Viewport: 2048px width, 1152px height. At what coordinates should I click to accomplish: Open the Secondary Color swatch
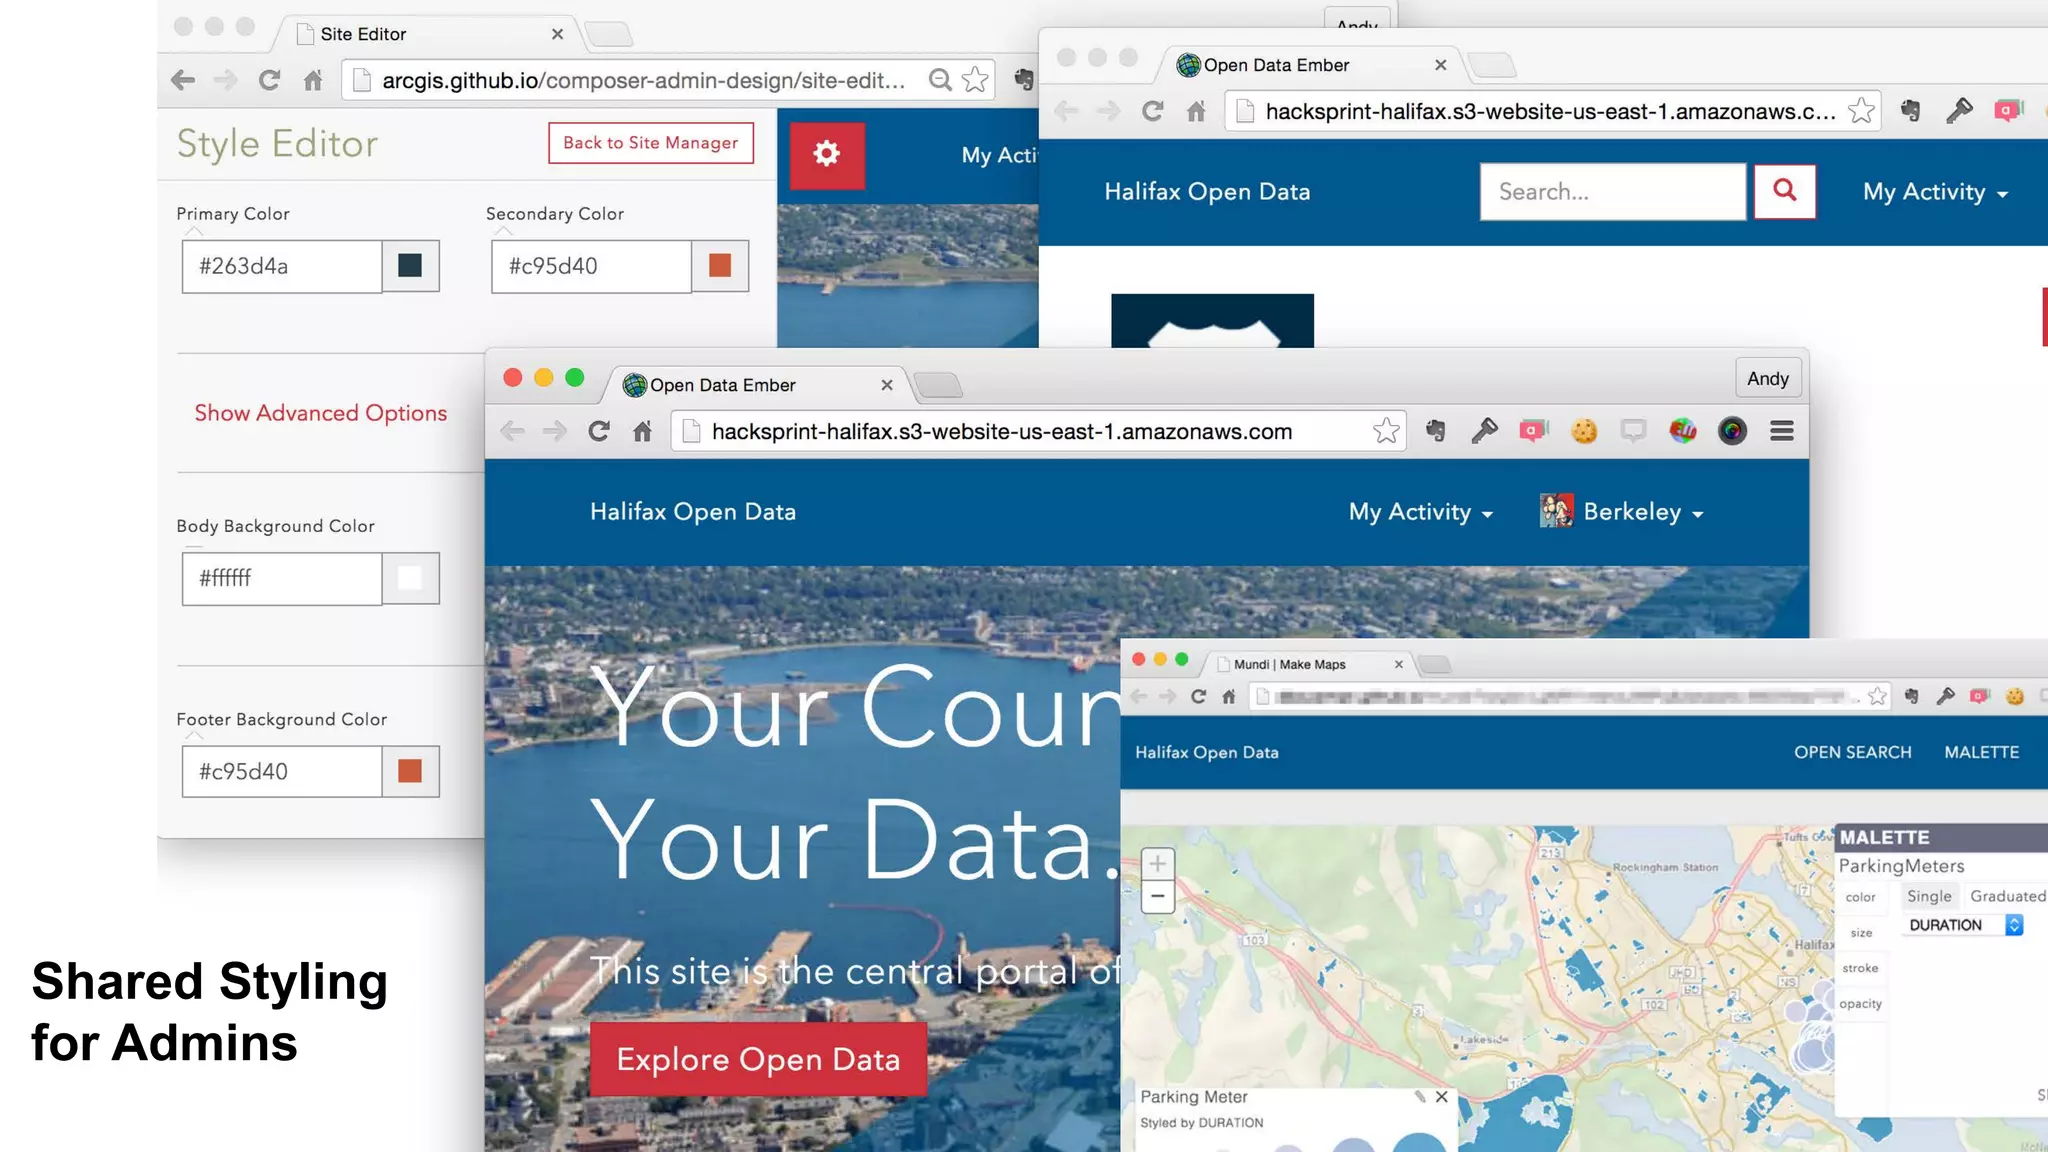(x=720, y=265)
